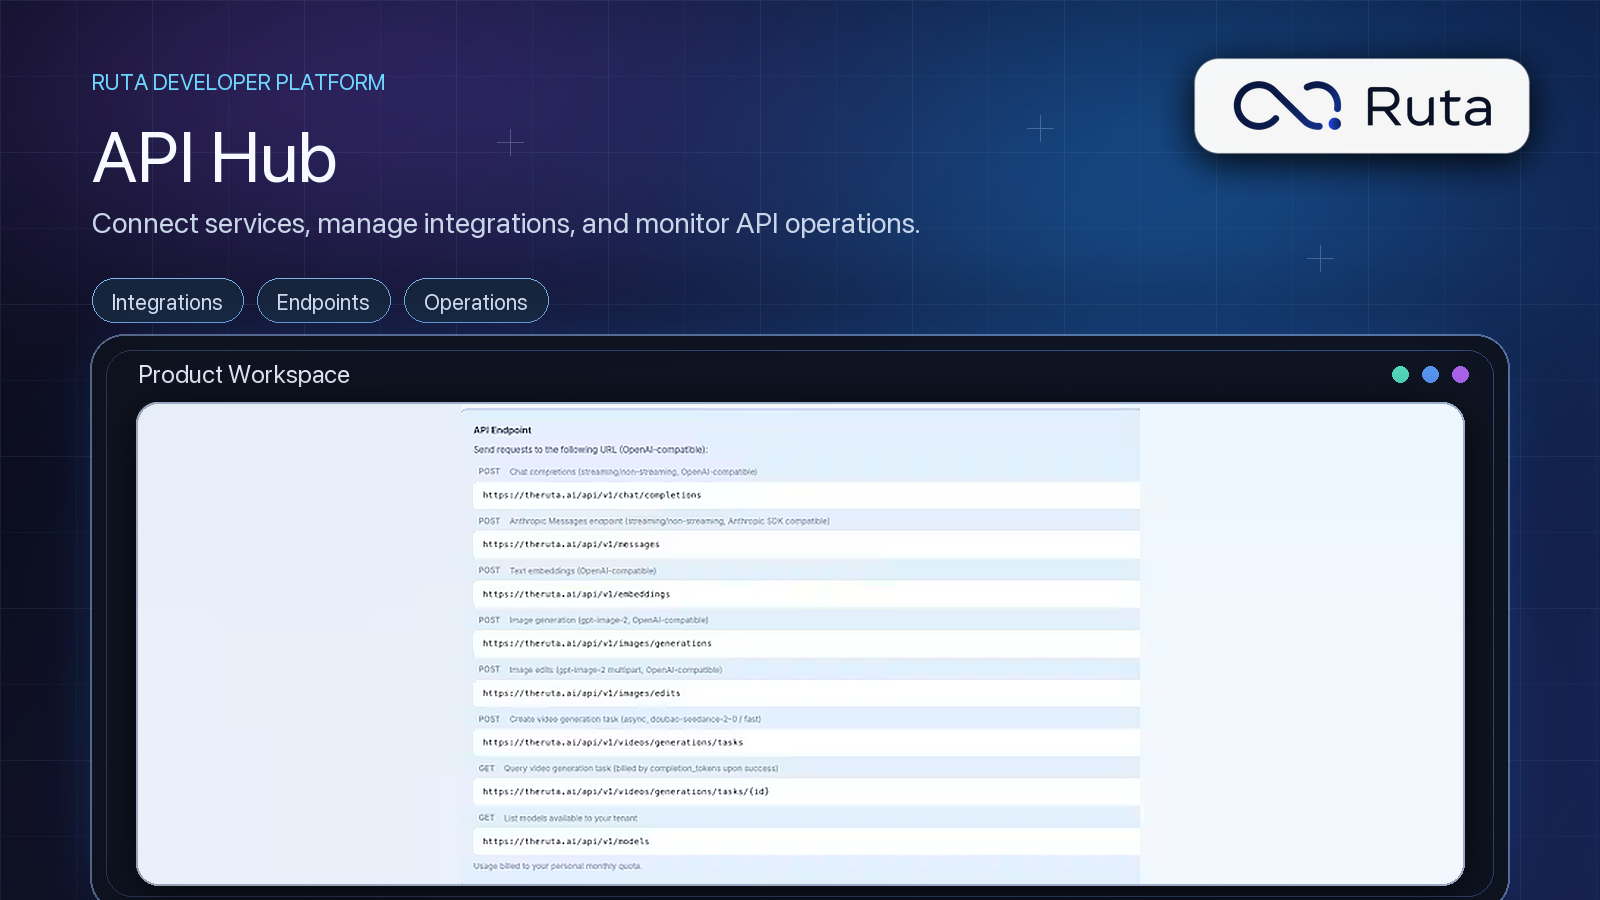Screen dimensions: 1600x900
Task: Click the "Image generation" POST description
Action: tap(608, 620)
